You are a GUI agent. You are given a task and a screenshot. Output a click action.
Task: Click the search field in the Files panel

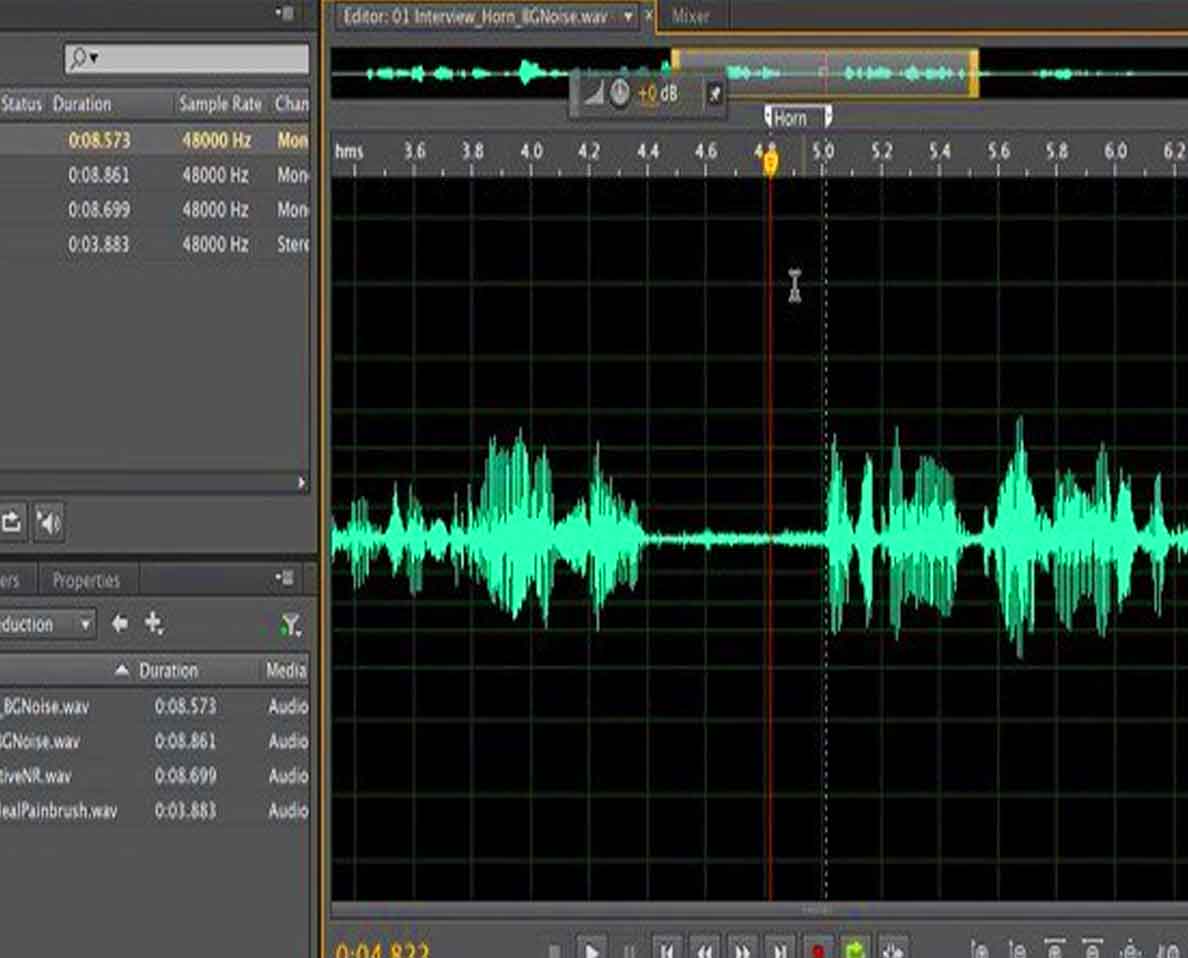click(x=187, y=58)
